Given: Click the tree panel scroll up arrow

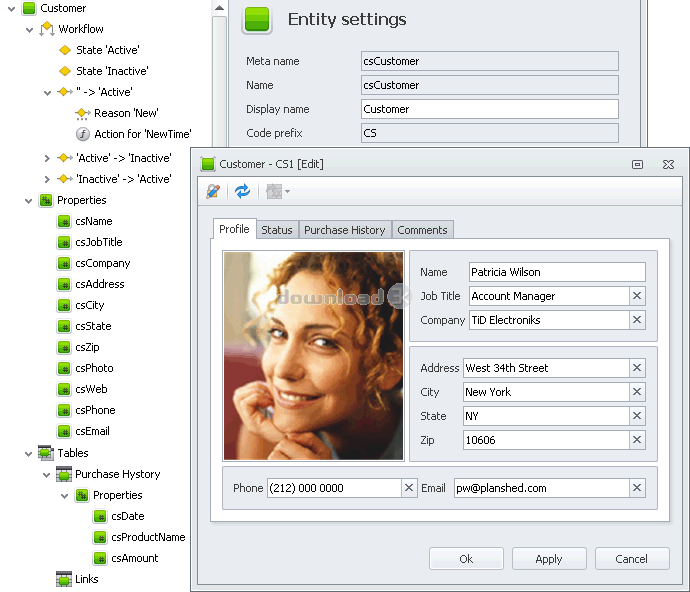Looking at the screenshot, I should point(219,8).
